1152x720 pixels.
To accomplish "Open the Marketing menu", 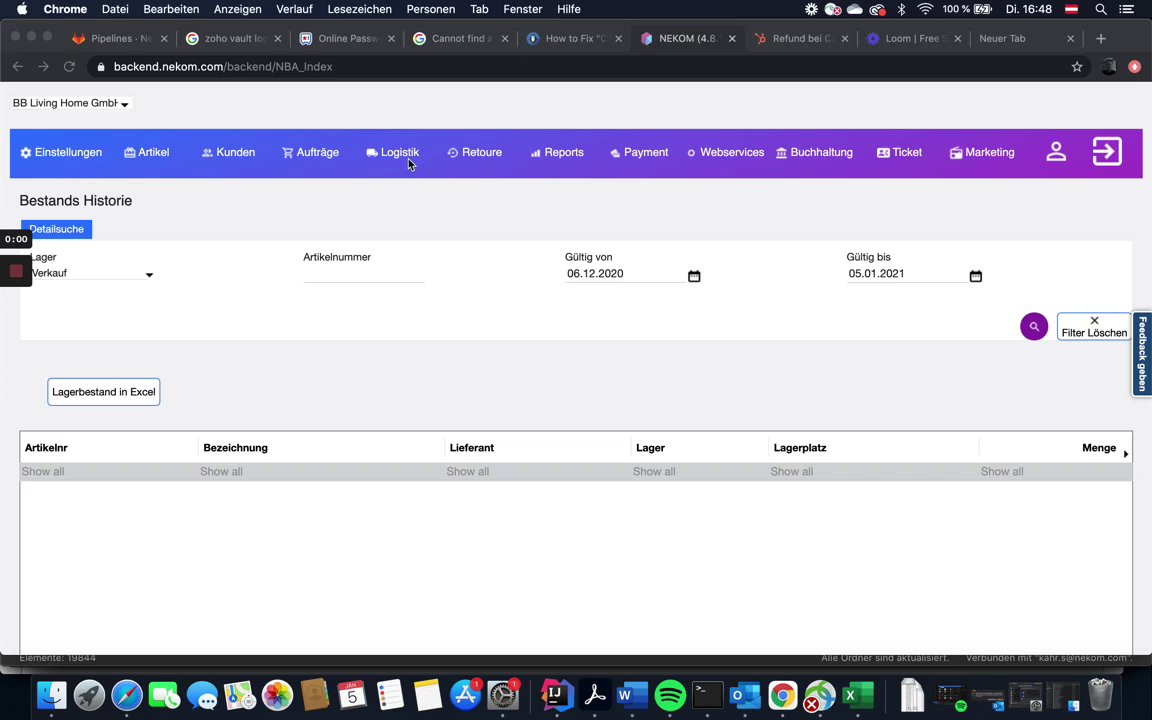I will point(982,153).
